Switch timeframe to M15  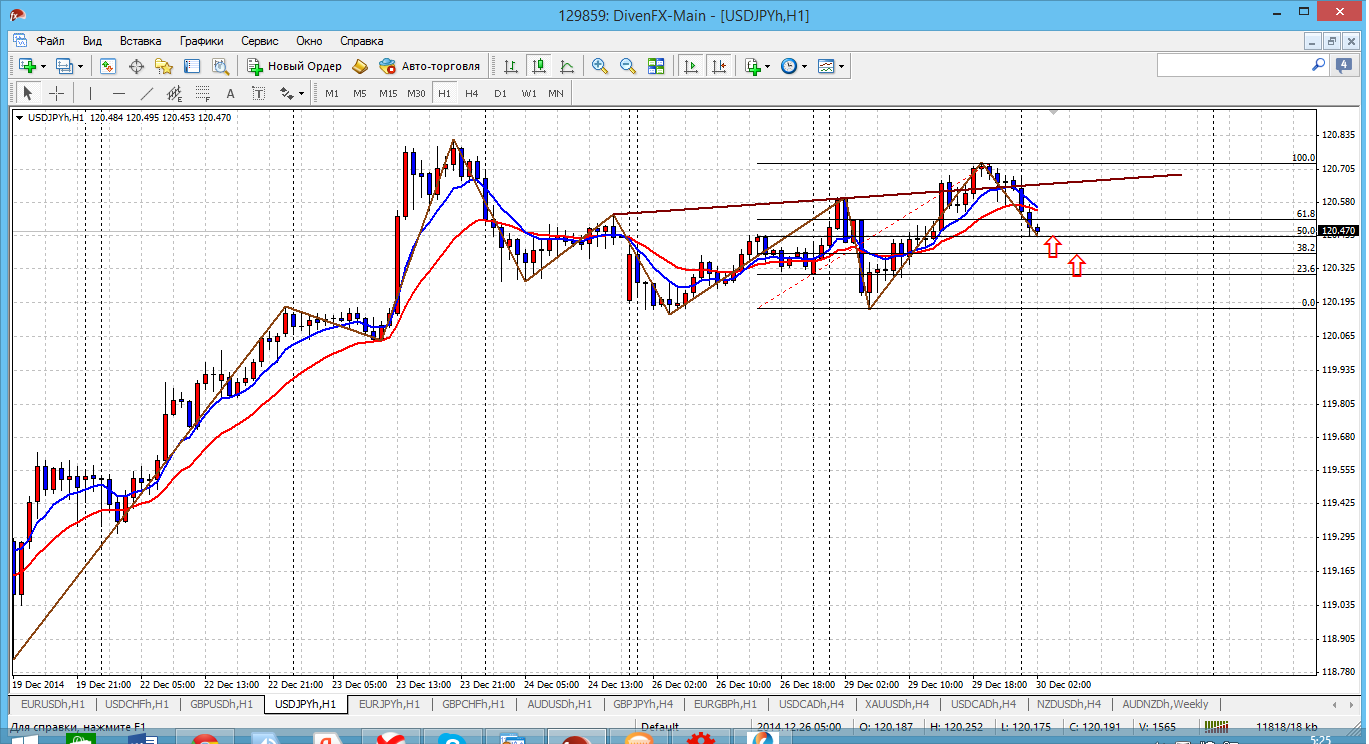coord(388,93)
